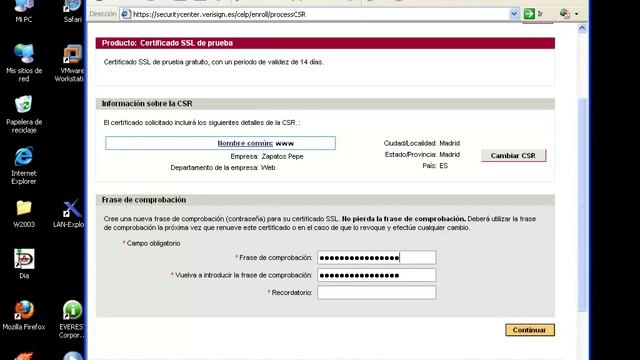Open EVEREST Corporate desktop shortcut
The height and width of the screenshot is (360, 640).
[72, 319]
